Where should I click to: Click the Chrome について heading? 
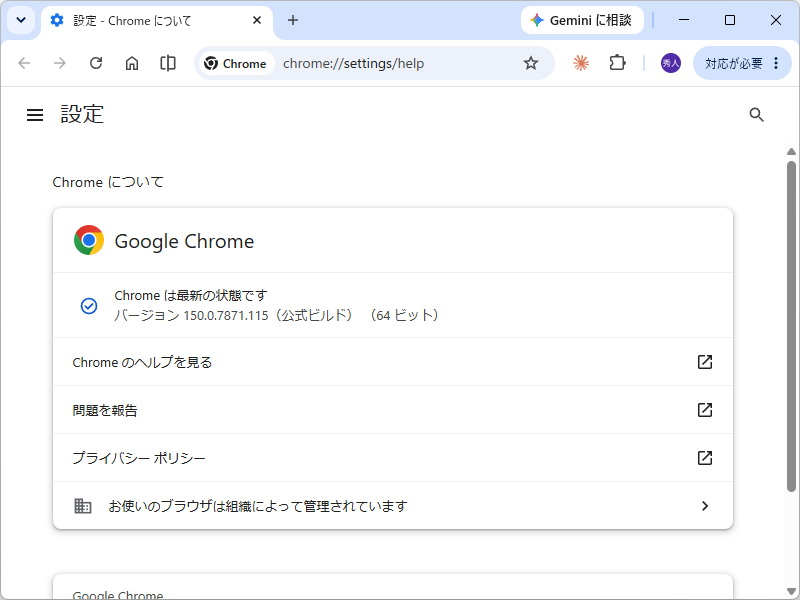[108, 182]
